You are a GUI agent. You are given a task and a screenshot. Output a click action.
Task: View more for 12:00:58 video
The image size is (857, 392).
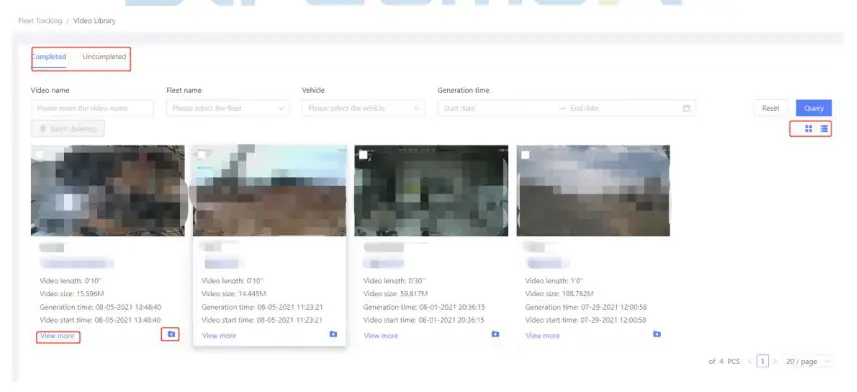tap(543, 336)
